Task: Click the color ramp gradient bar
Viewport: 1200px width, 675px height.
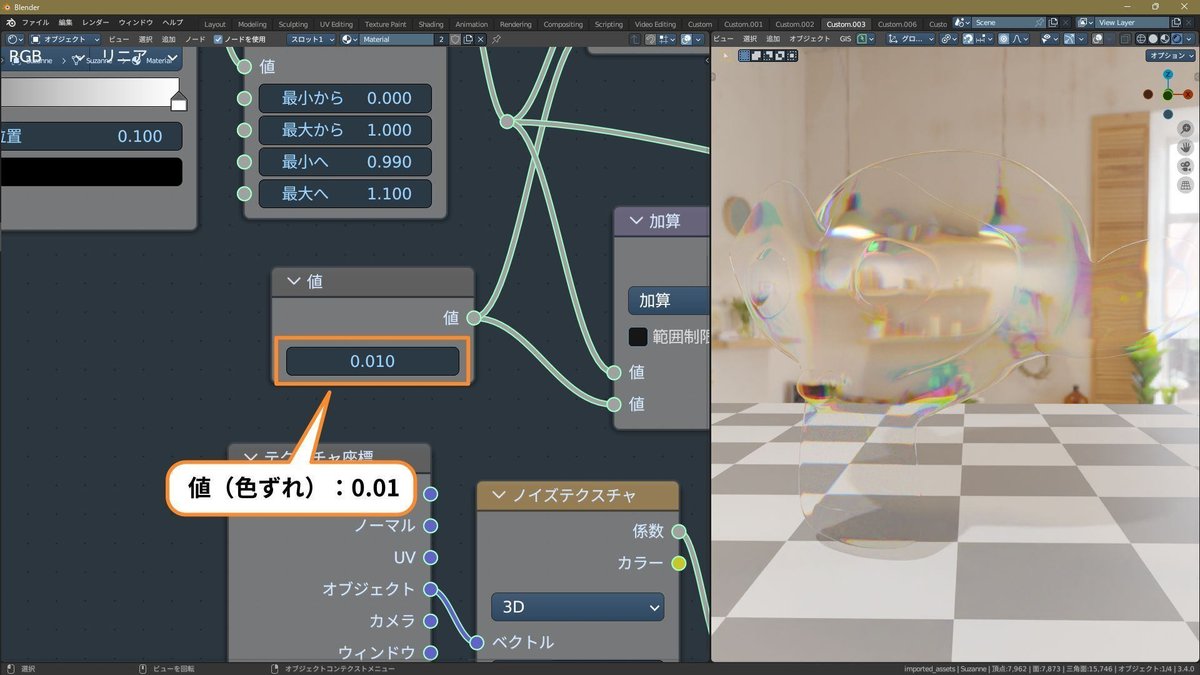Action: (x=91, y=92)
